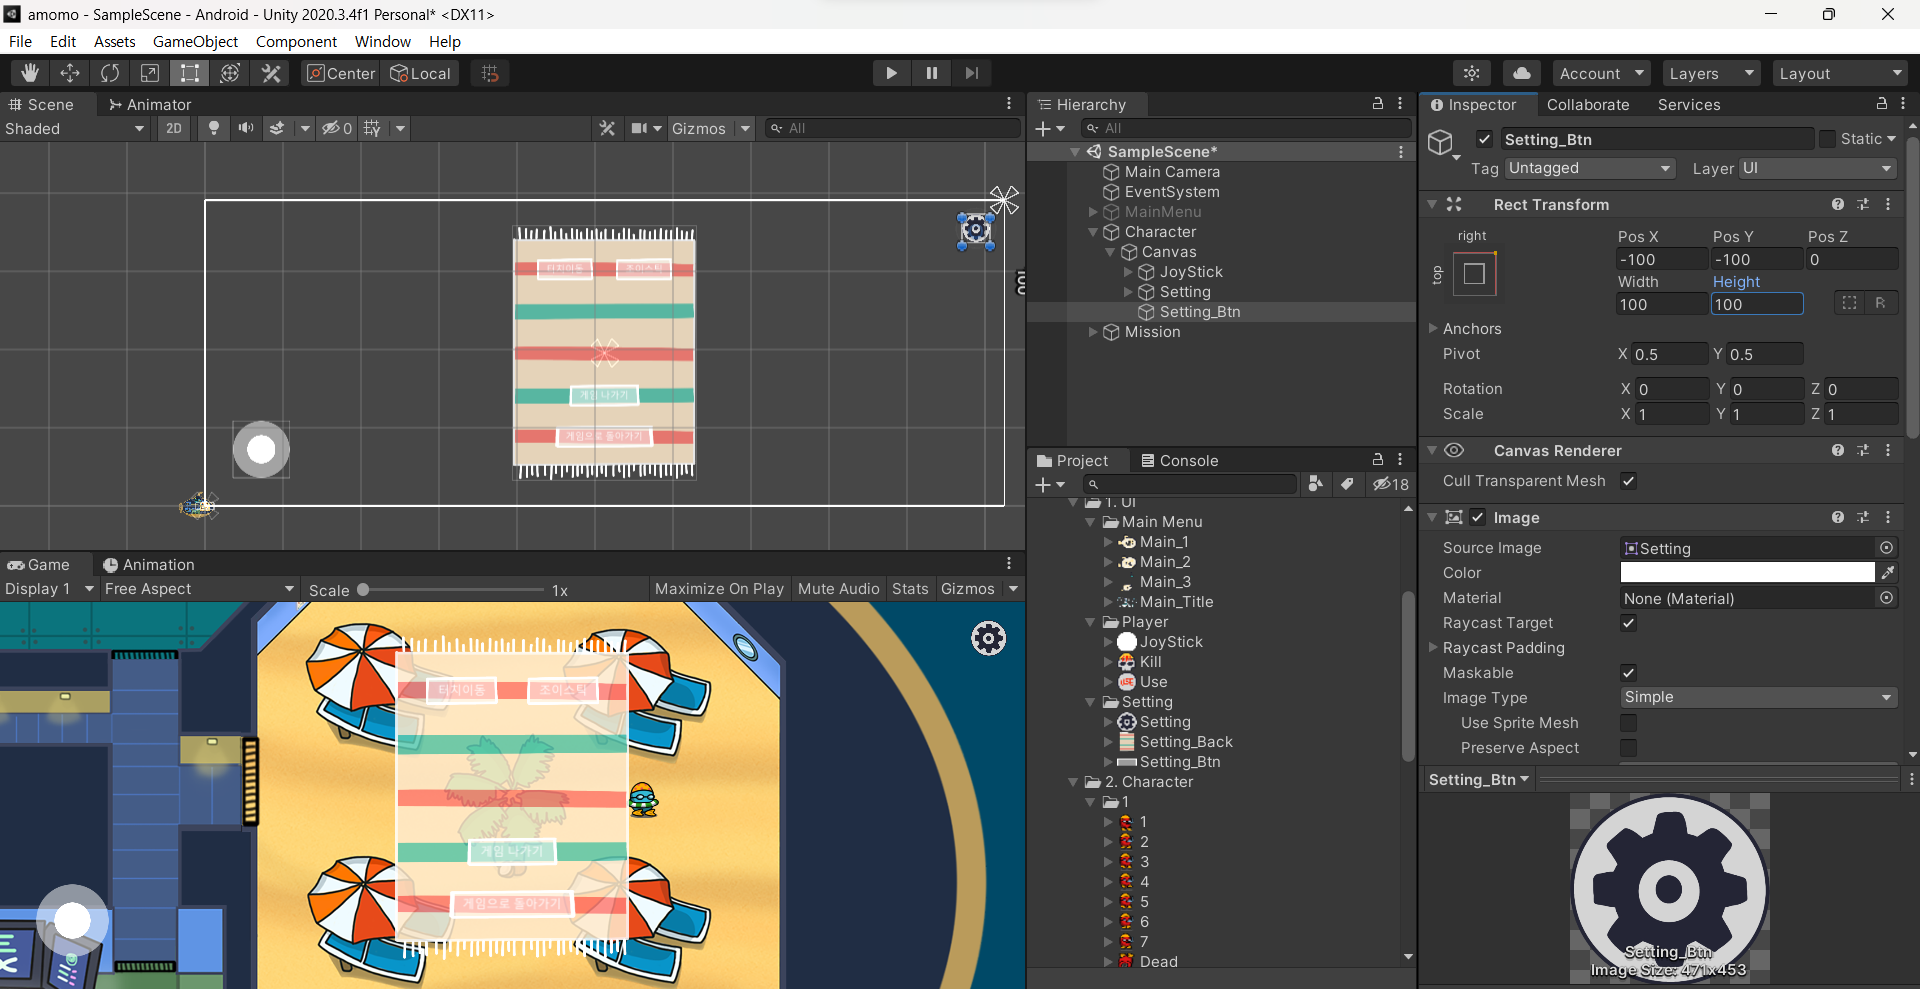Lock the Inspector panel
Viewport: 1920px width, 989px height.
click(x=1881, y=104)
